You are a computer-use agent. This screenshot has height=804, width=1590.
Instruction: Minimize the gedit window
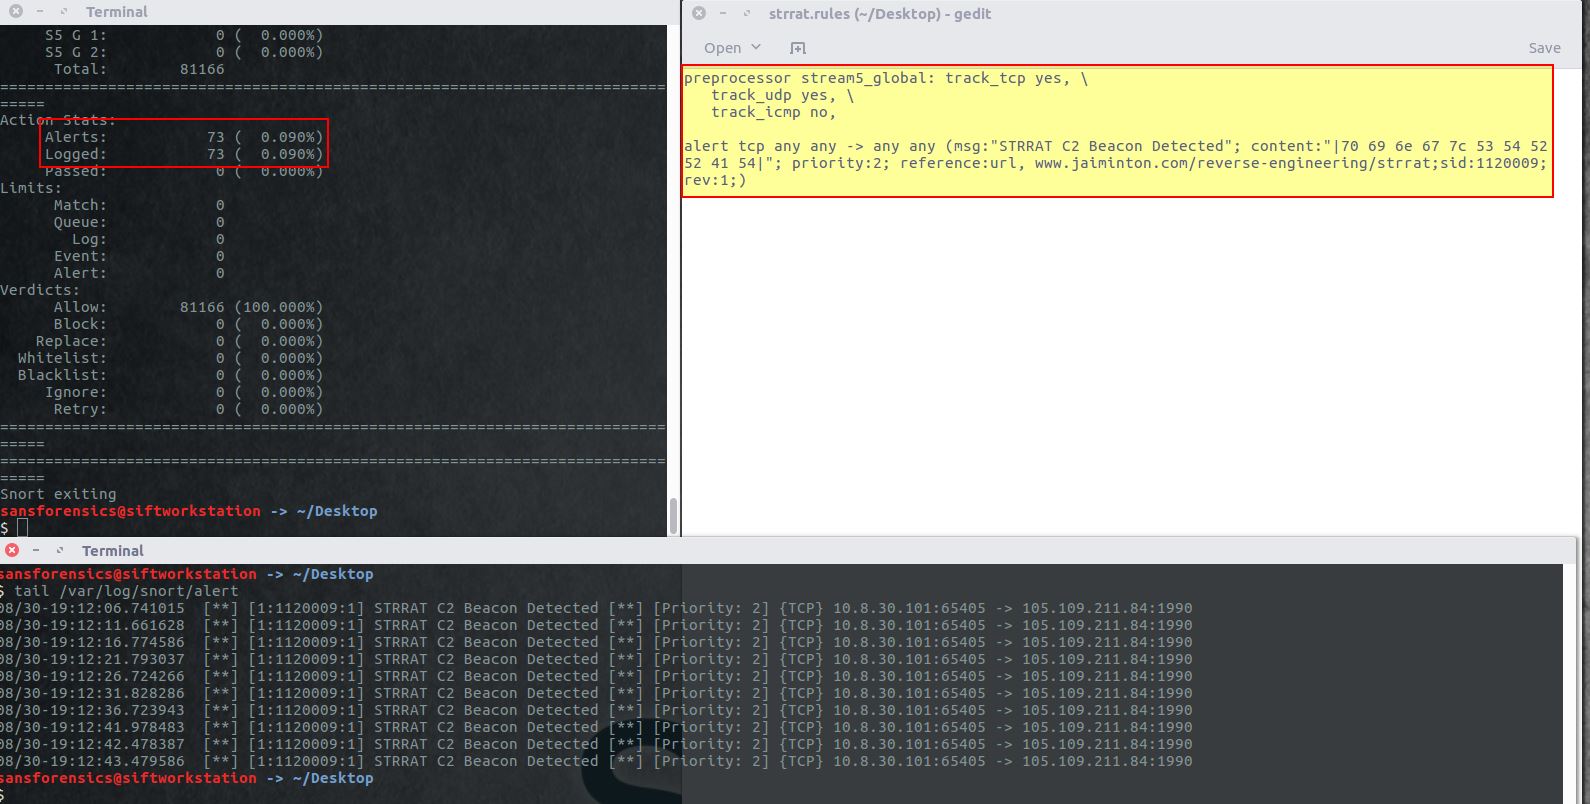coord(723,13)
